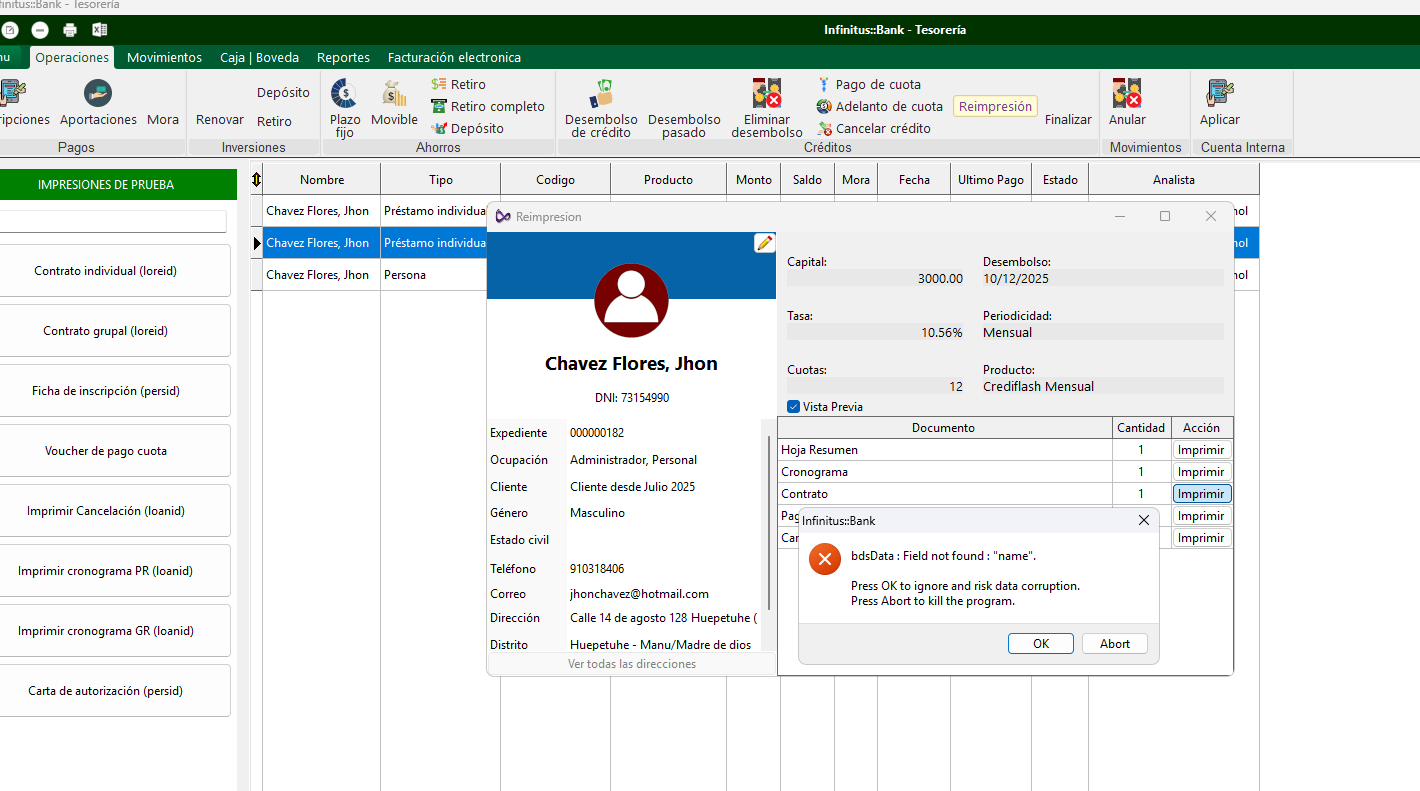Click the client details vertical scrollbar
Screen dimensions: 1420x791
coord(768,520)
